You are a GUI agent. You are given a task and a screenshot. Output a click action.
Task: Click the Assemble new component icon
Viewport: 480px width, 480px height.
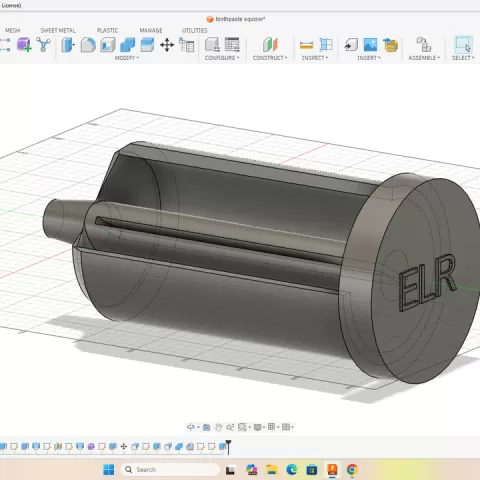tap(424, 45)
